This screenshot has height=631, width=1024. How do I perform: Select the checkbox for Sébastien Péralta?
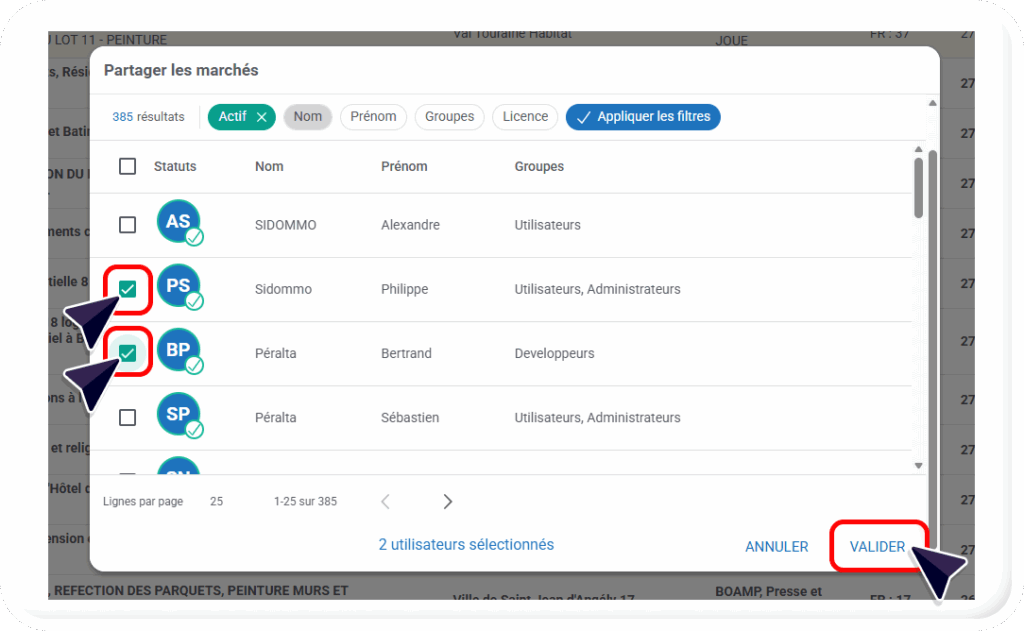pos(128,417)
